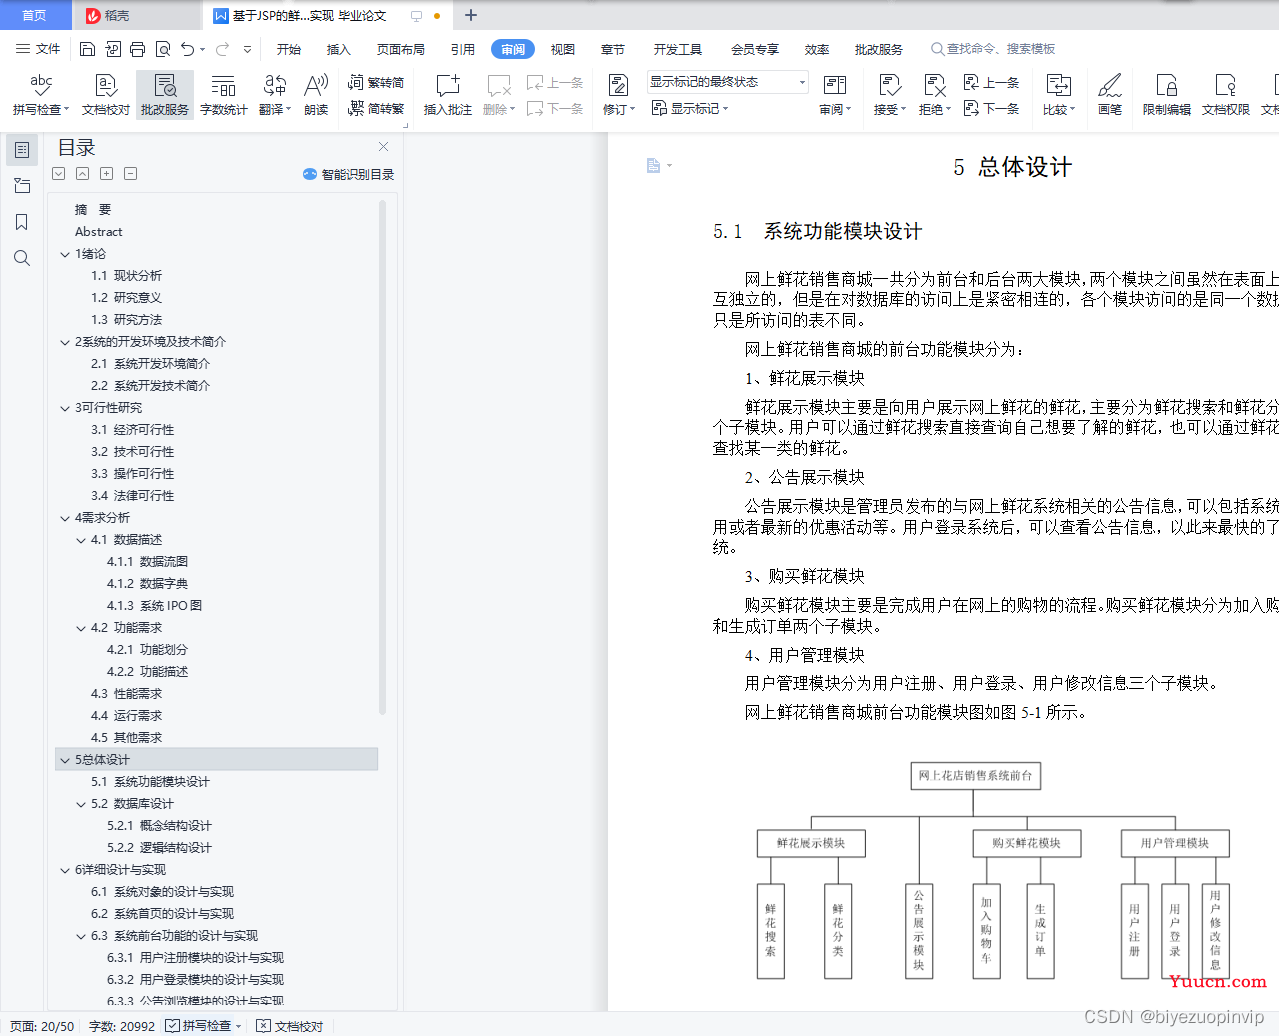This screenshot has width=1279, height=1036.
Task: Convert text with 简转繁
Action: pos(376,109)
